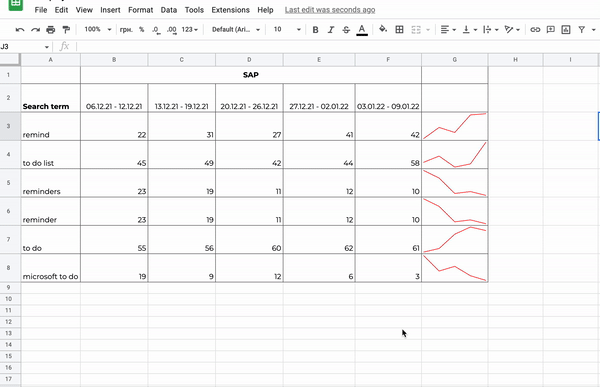Format as currency (грн.)
Image resolution: width=600 pixels, height=387 pixels.
point(126,29)
